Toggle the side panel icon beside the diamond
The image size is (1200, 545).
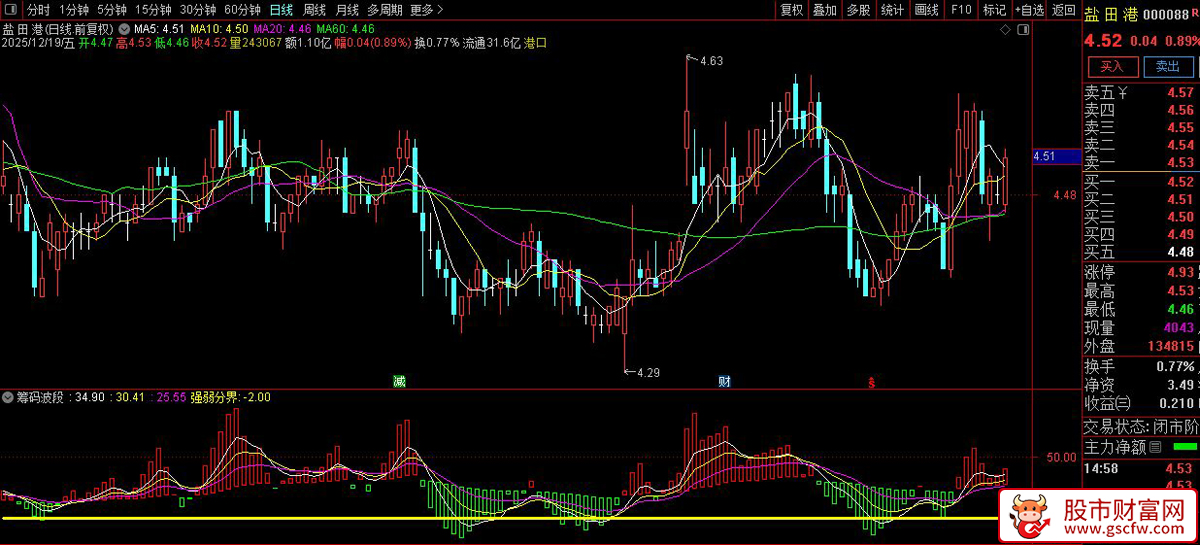1025,31
